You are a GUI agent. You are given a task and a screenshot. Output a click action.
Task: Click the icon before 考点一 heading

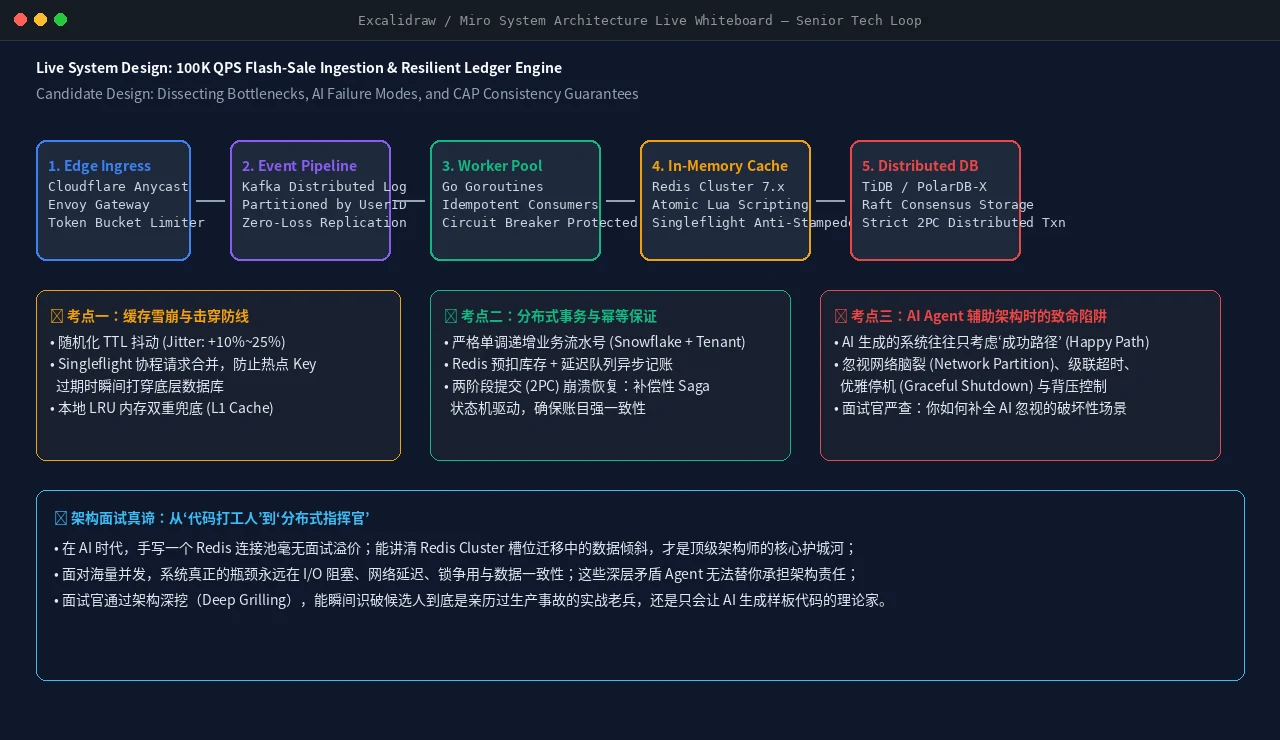57,316
